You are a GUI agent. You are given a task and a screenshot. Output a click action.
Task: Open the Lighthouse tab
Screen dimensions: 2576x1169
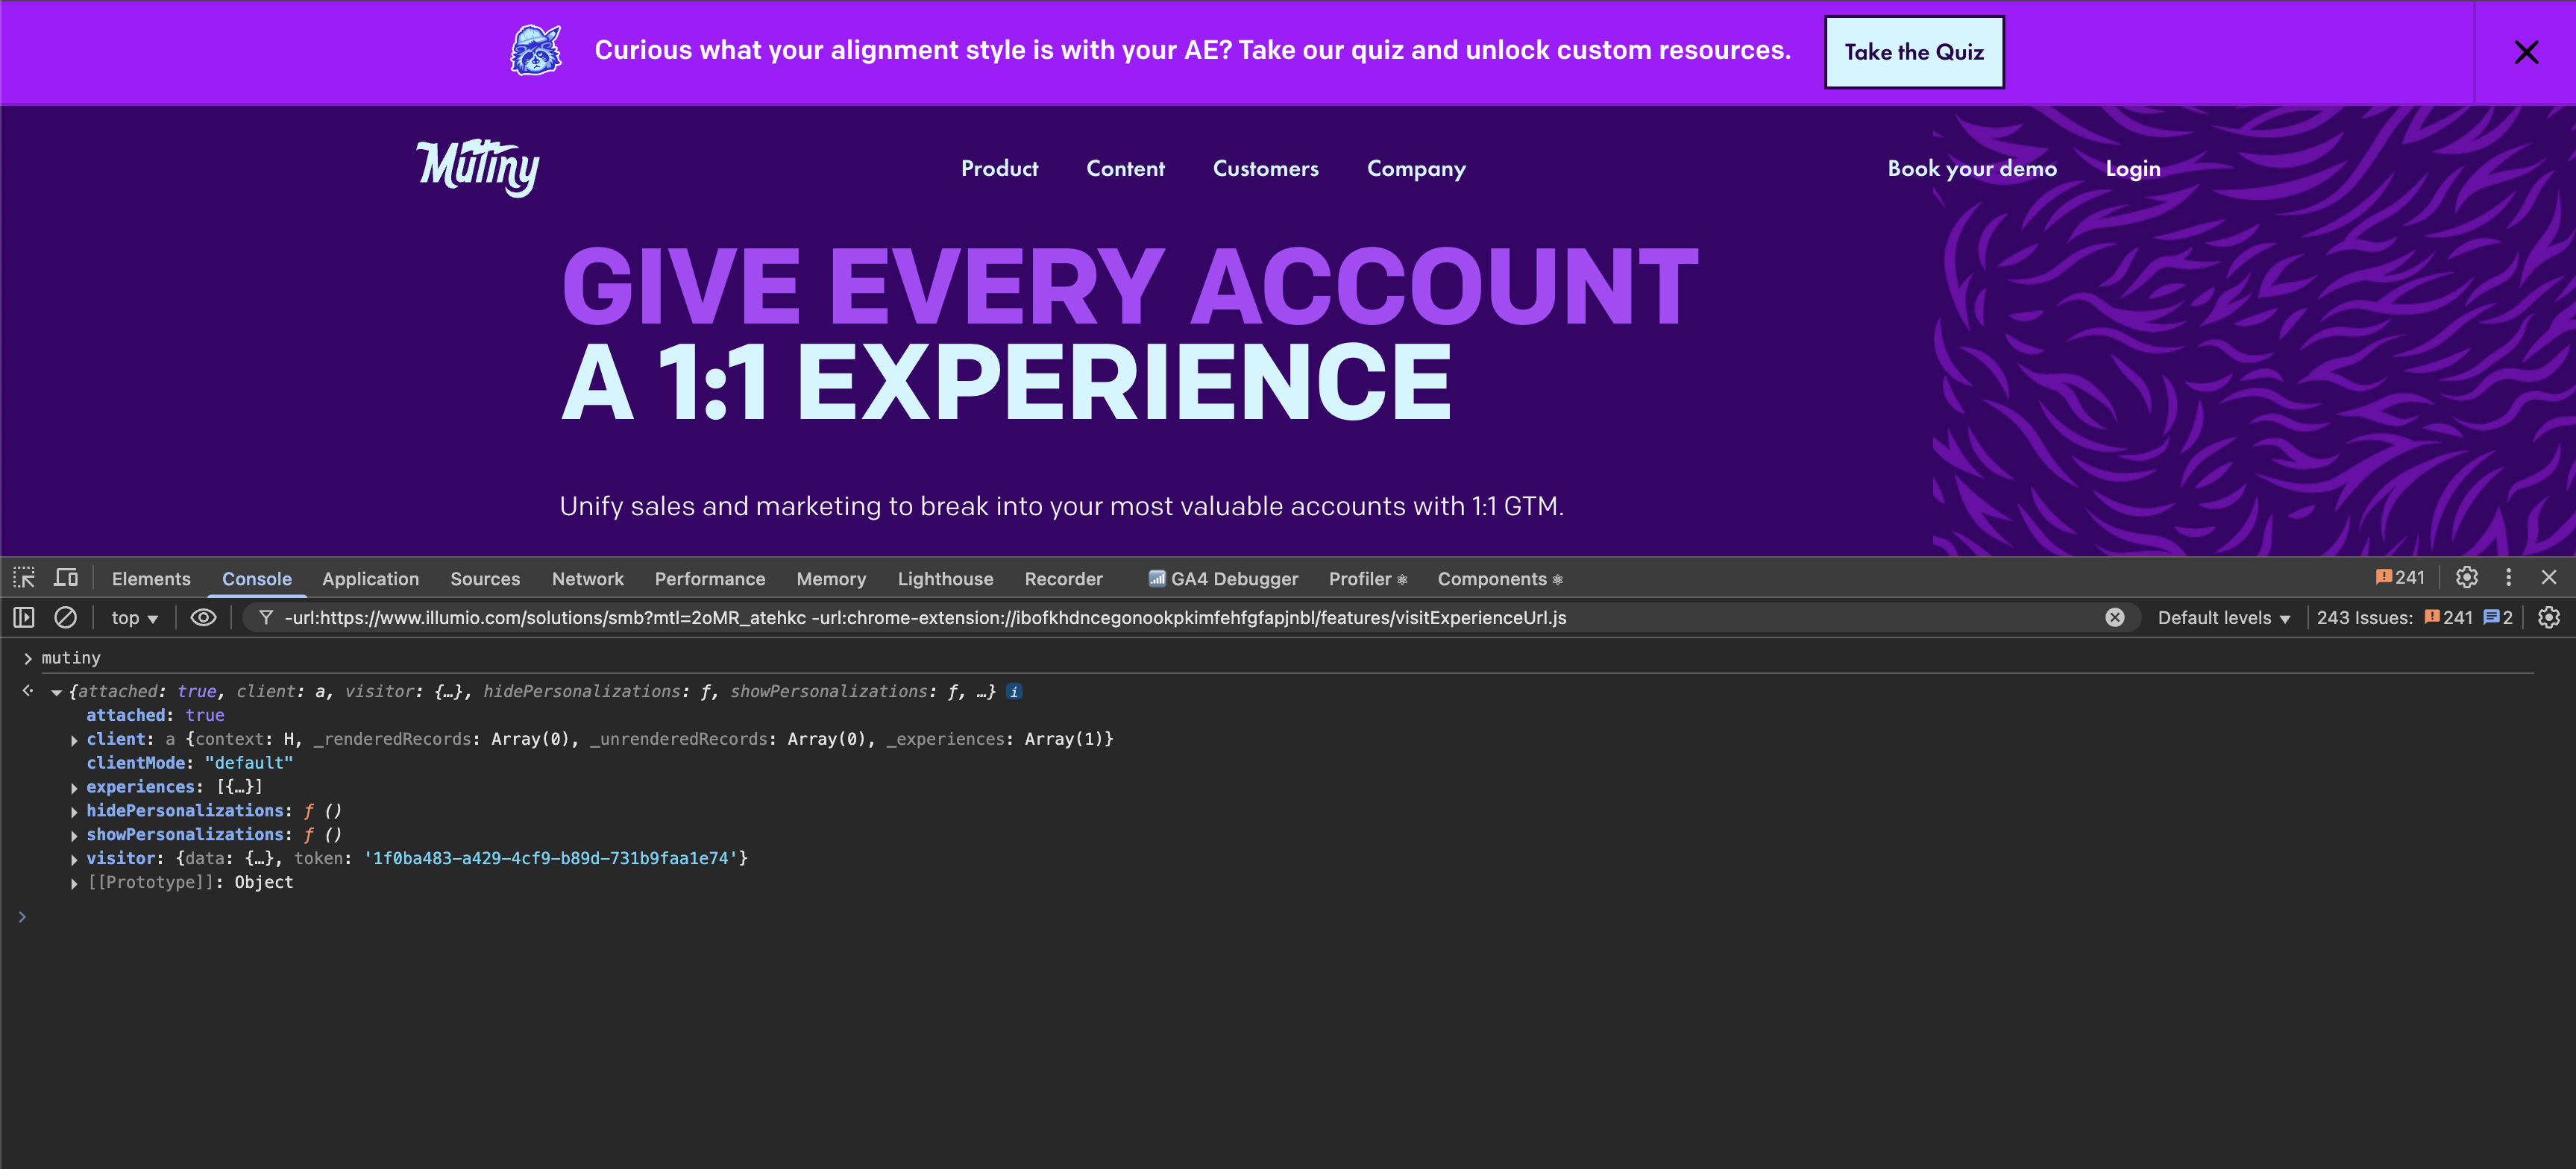point(944,579)
